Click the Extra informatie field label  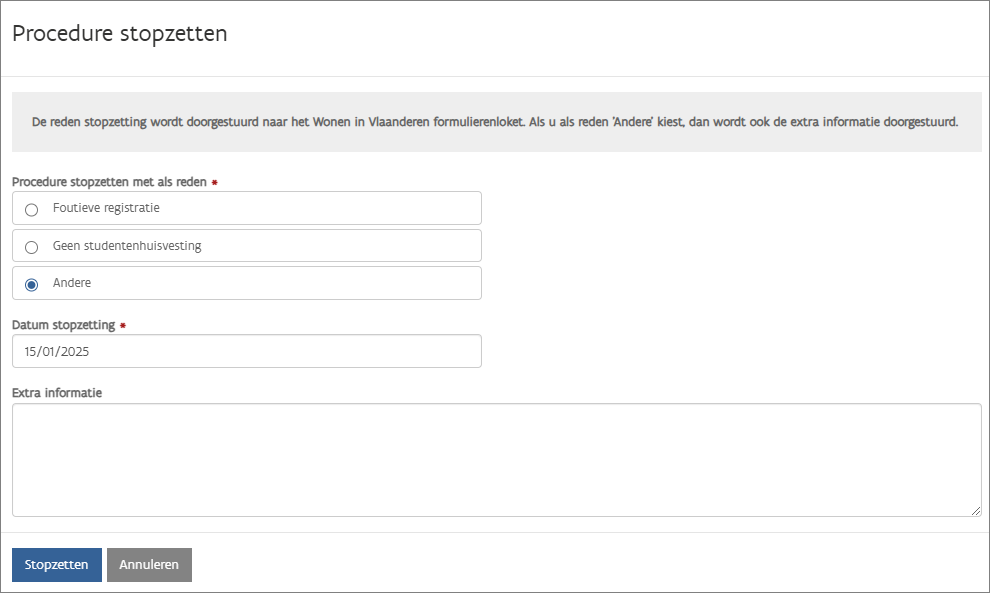click(57, 393)
